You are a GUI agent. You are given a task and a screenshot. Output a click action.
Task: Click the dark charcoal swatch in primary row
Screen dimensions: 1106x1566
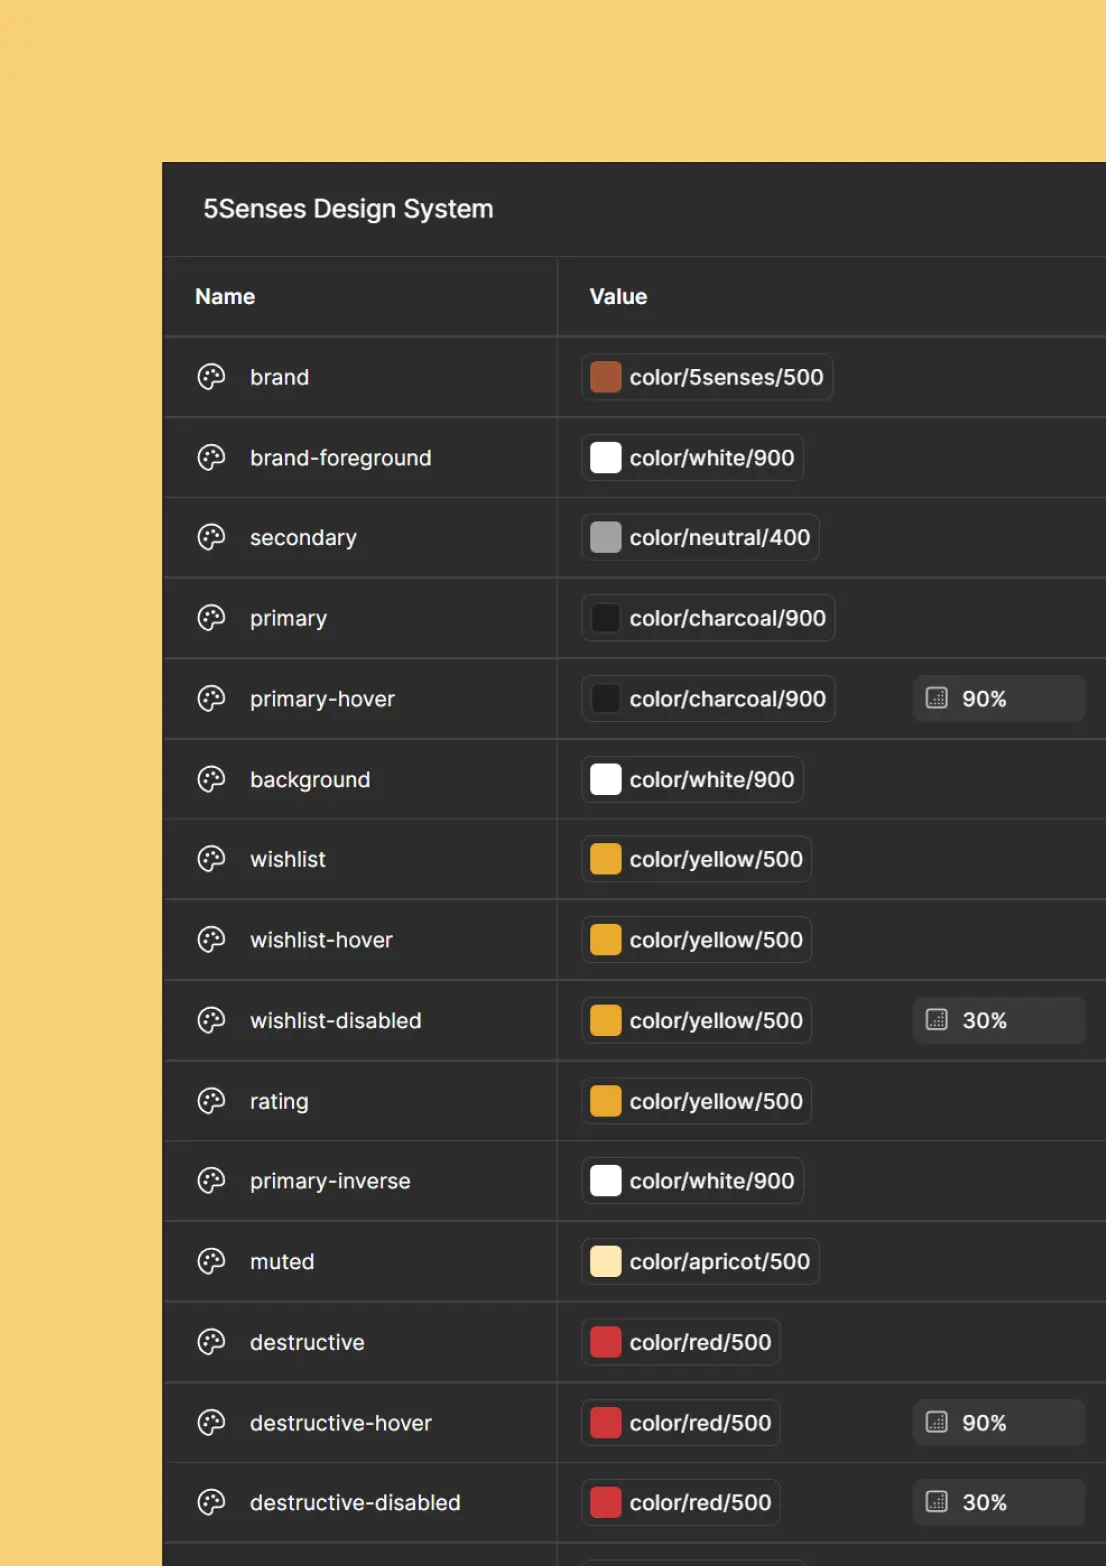click(605, 618)
